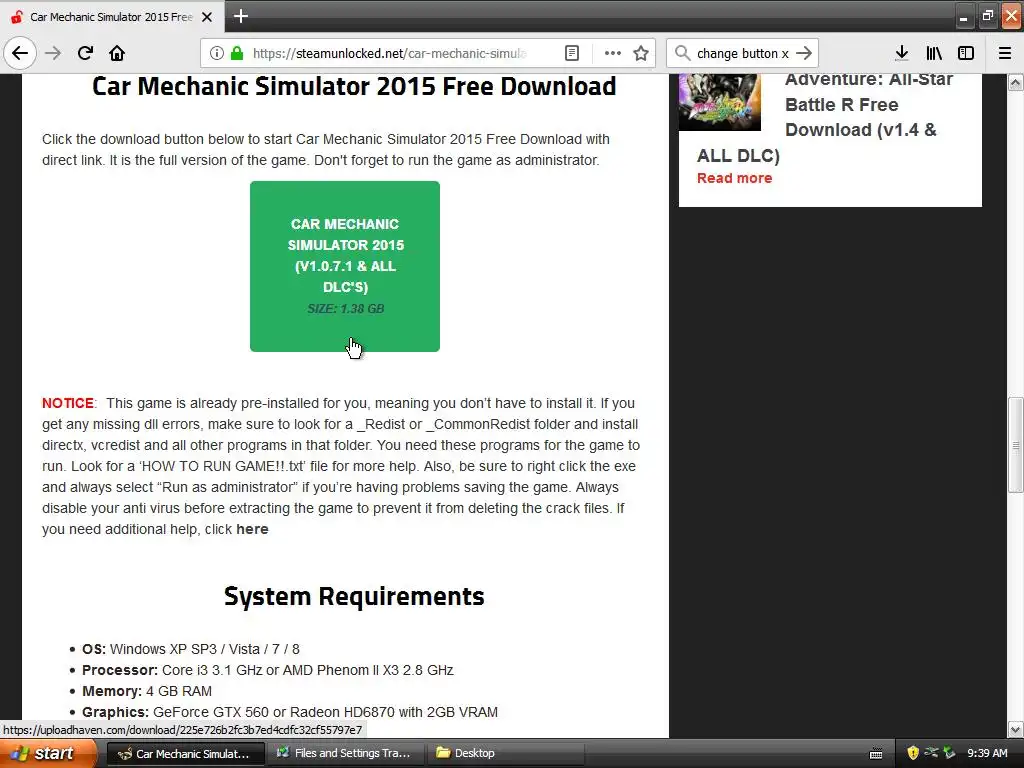Select the Car Mechanic Simulator 2015 tab

coord(111,17)
